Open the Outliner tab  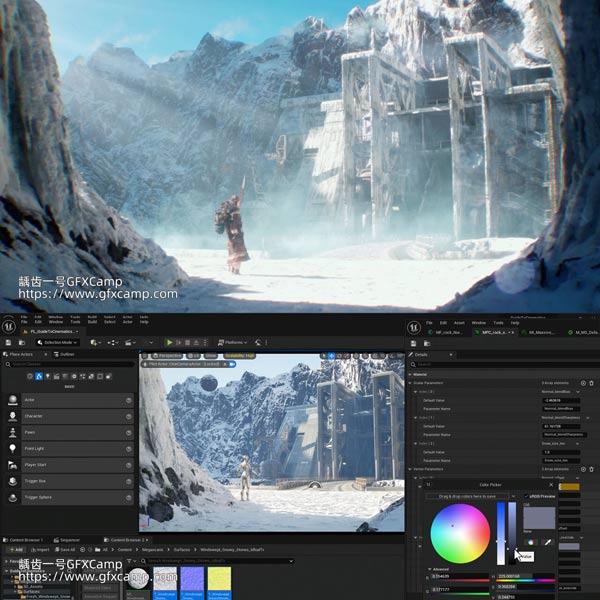point(64,354)
